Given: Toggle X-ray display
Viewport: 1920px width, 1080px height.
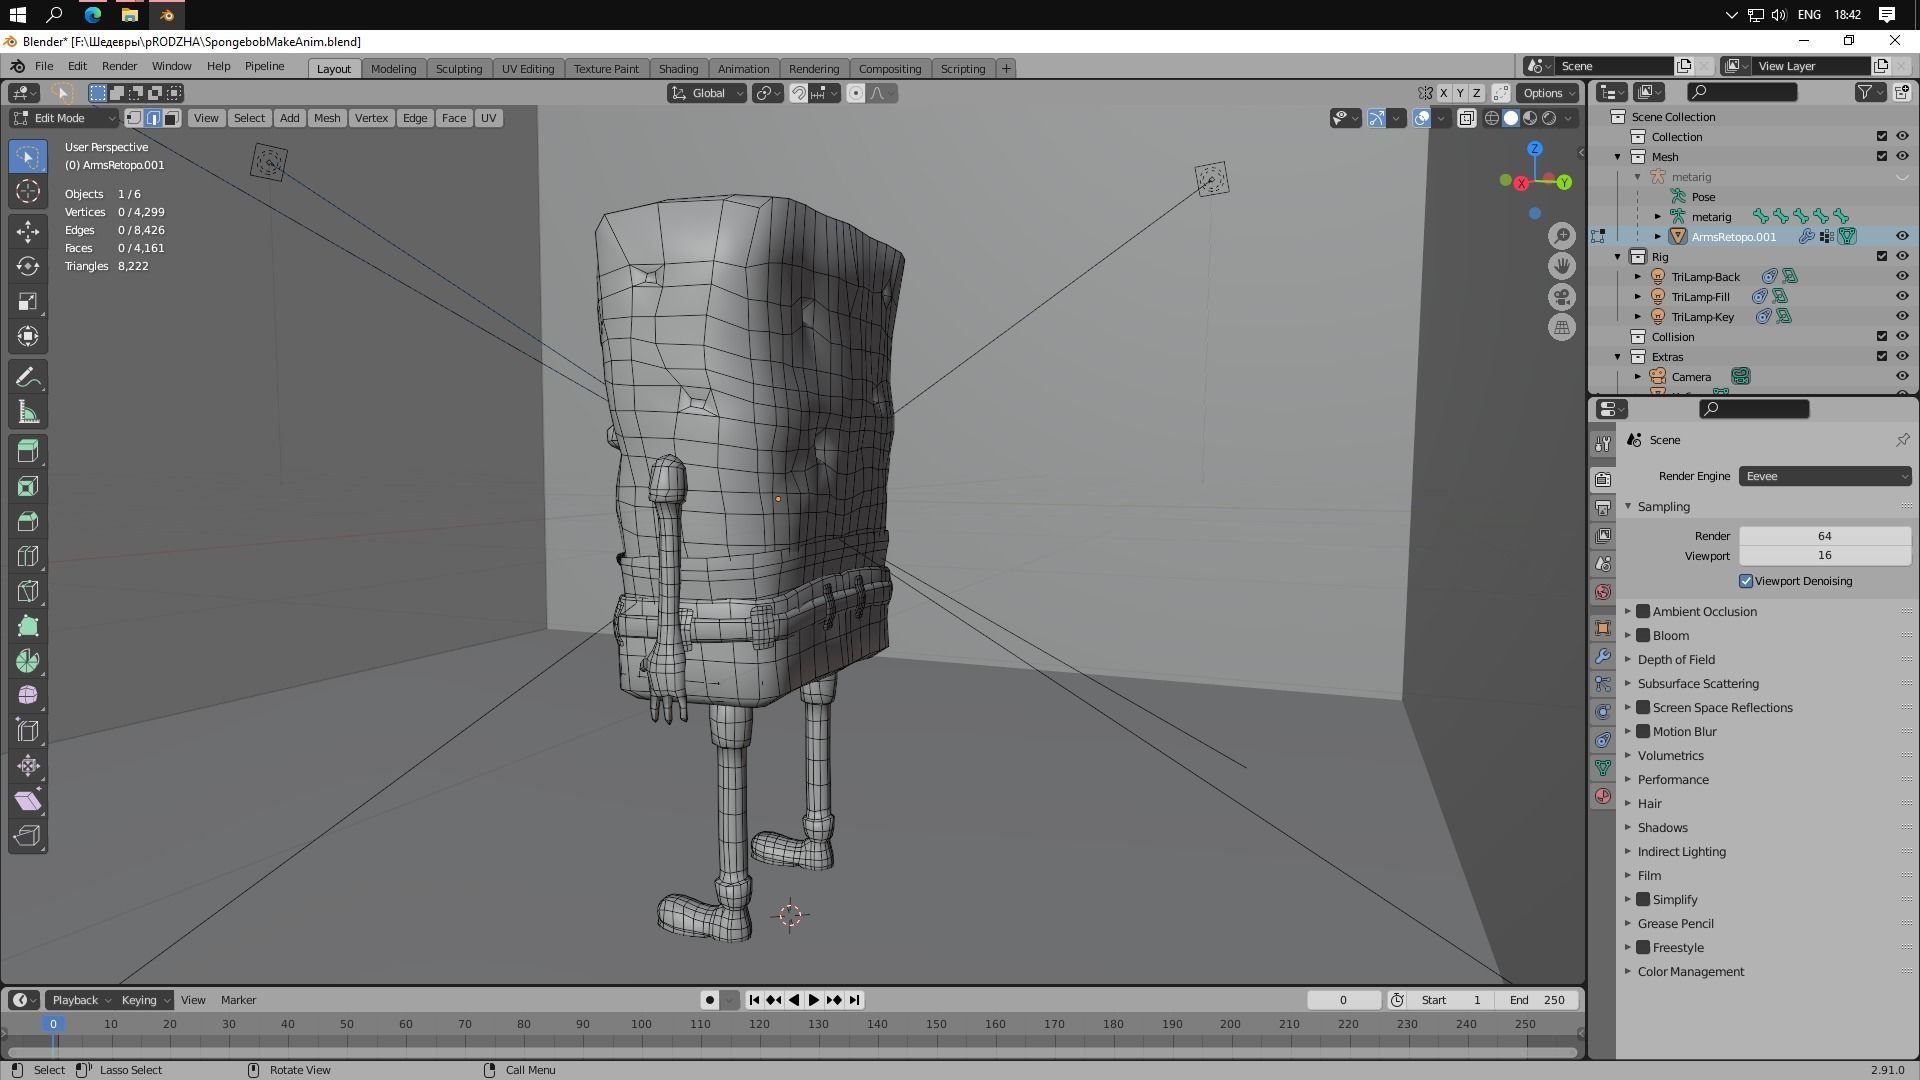Looking at the screenshot, I should pos(1466,118).
